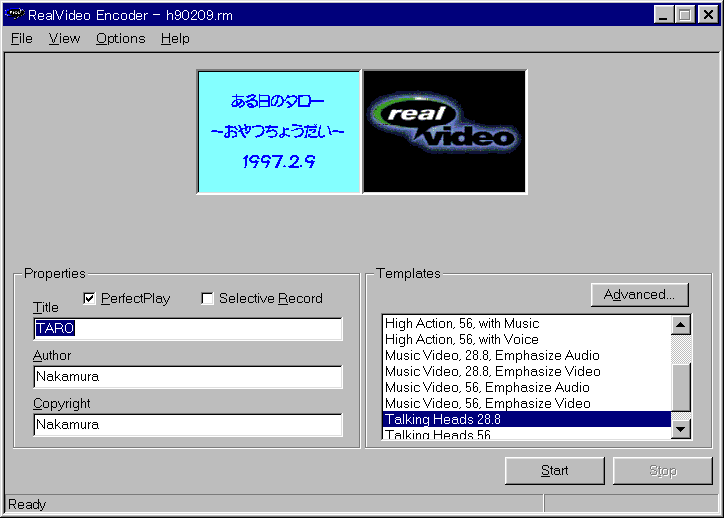724x518 pixels.
Task: Click the templates list scroll up arrow
Action: (681, 325)
